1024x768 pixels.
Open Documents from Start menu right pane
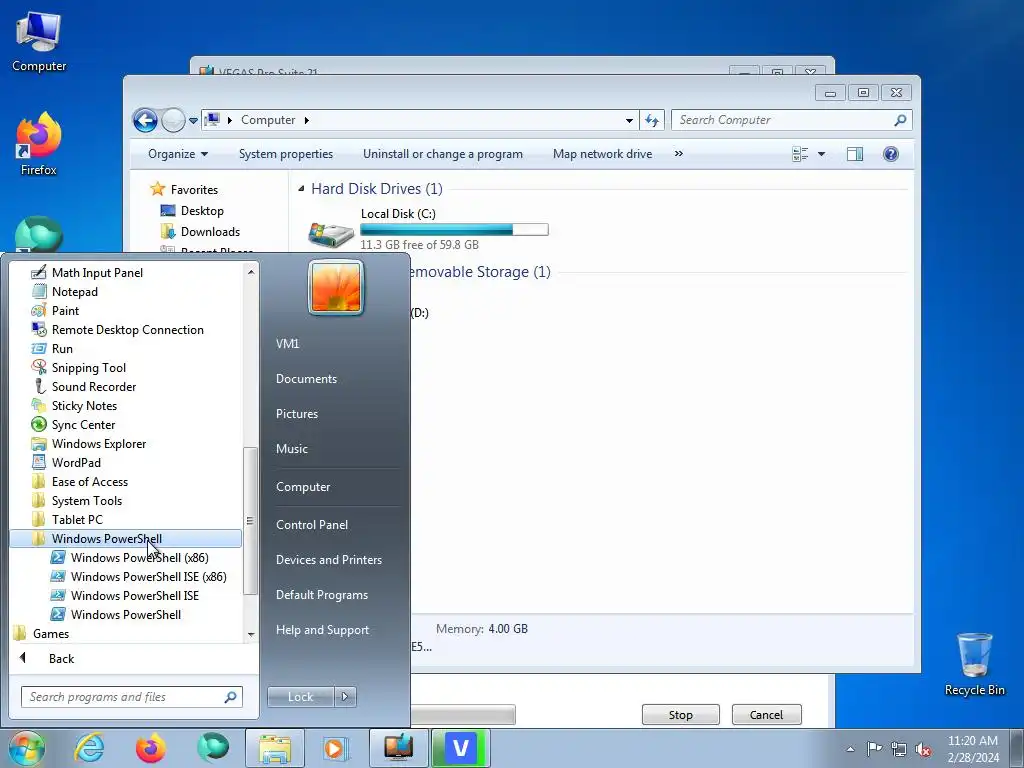tap(306, 379)
